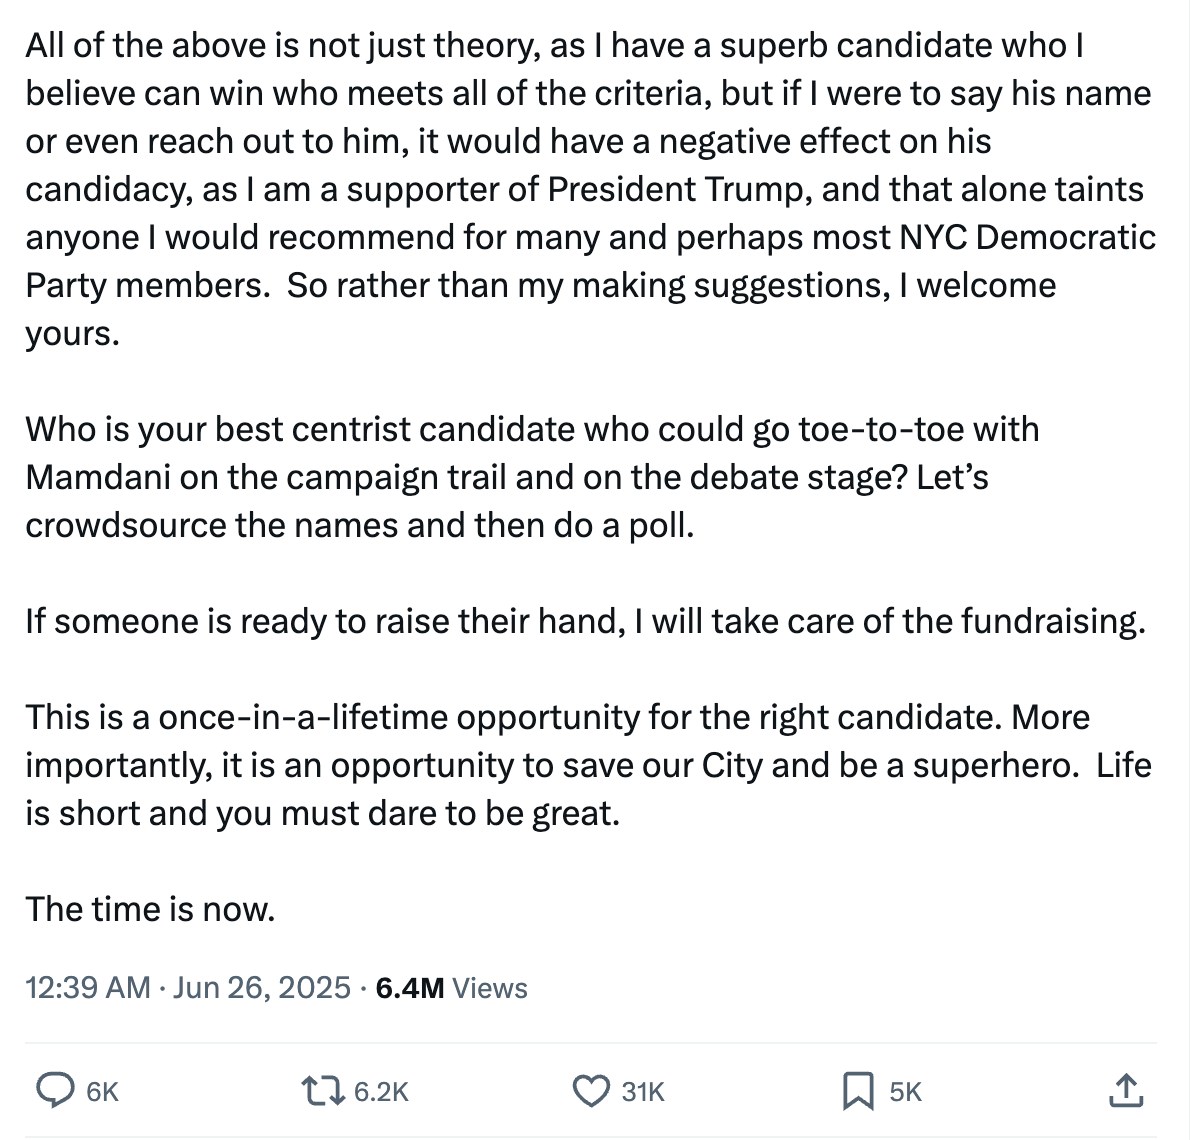
Task: Click the paragraph beginning 'All of the above'
Action: coord(590,189)
